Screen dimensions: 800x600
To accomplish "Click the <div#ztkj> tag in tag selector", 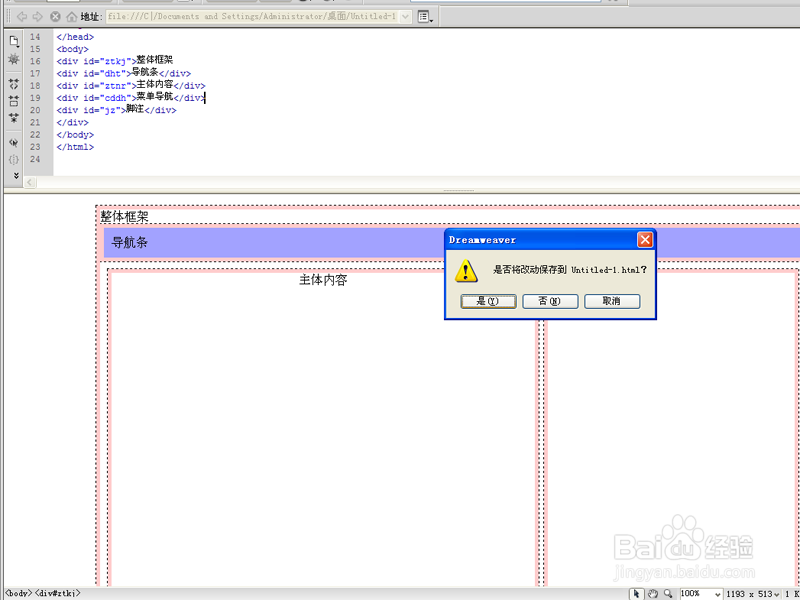I will point(58,593).
